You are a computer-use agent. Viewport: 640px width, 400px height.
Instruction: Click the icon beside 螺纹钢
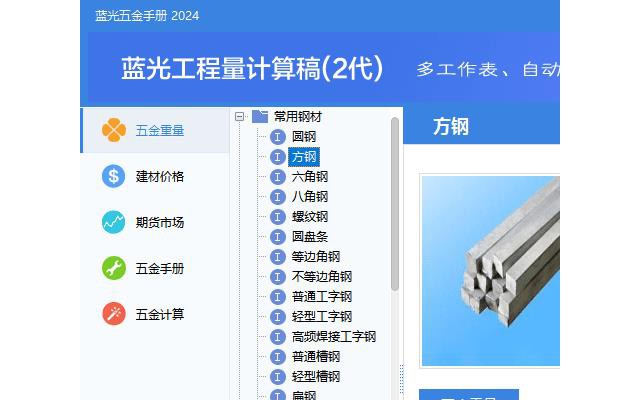click(x=278, y=217)
